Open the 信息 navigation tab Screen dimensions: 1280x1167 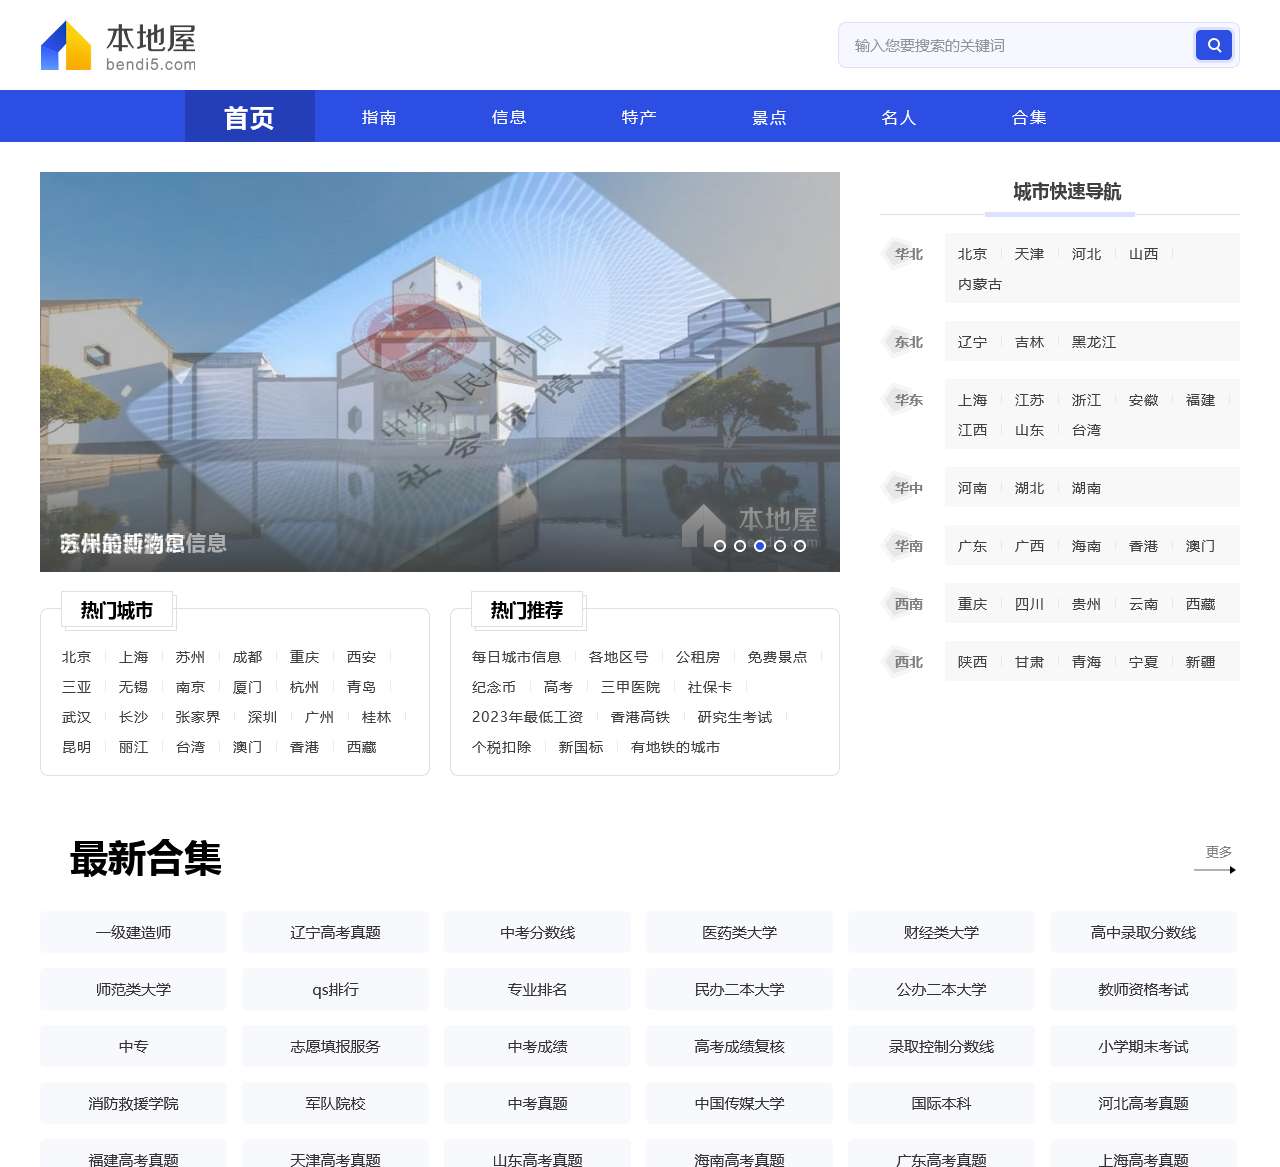[x=509, y=117]
